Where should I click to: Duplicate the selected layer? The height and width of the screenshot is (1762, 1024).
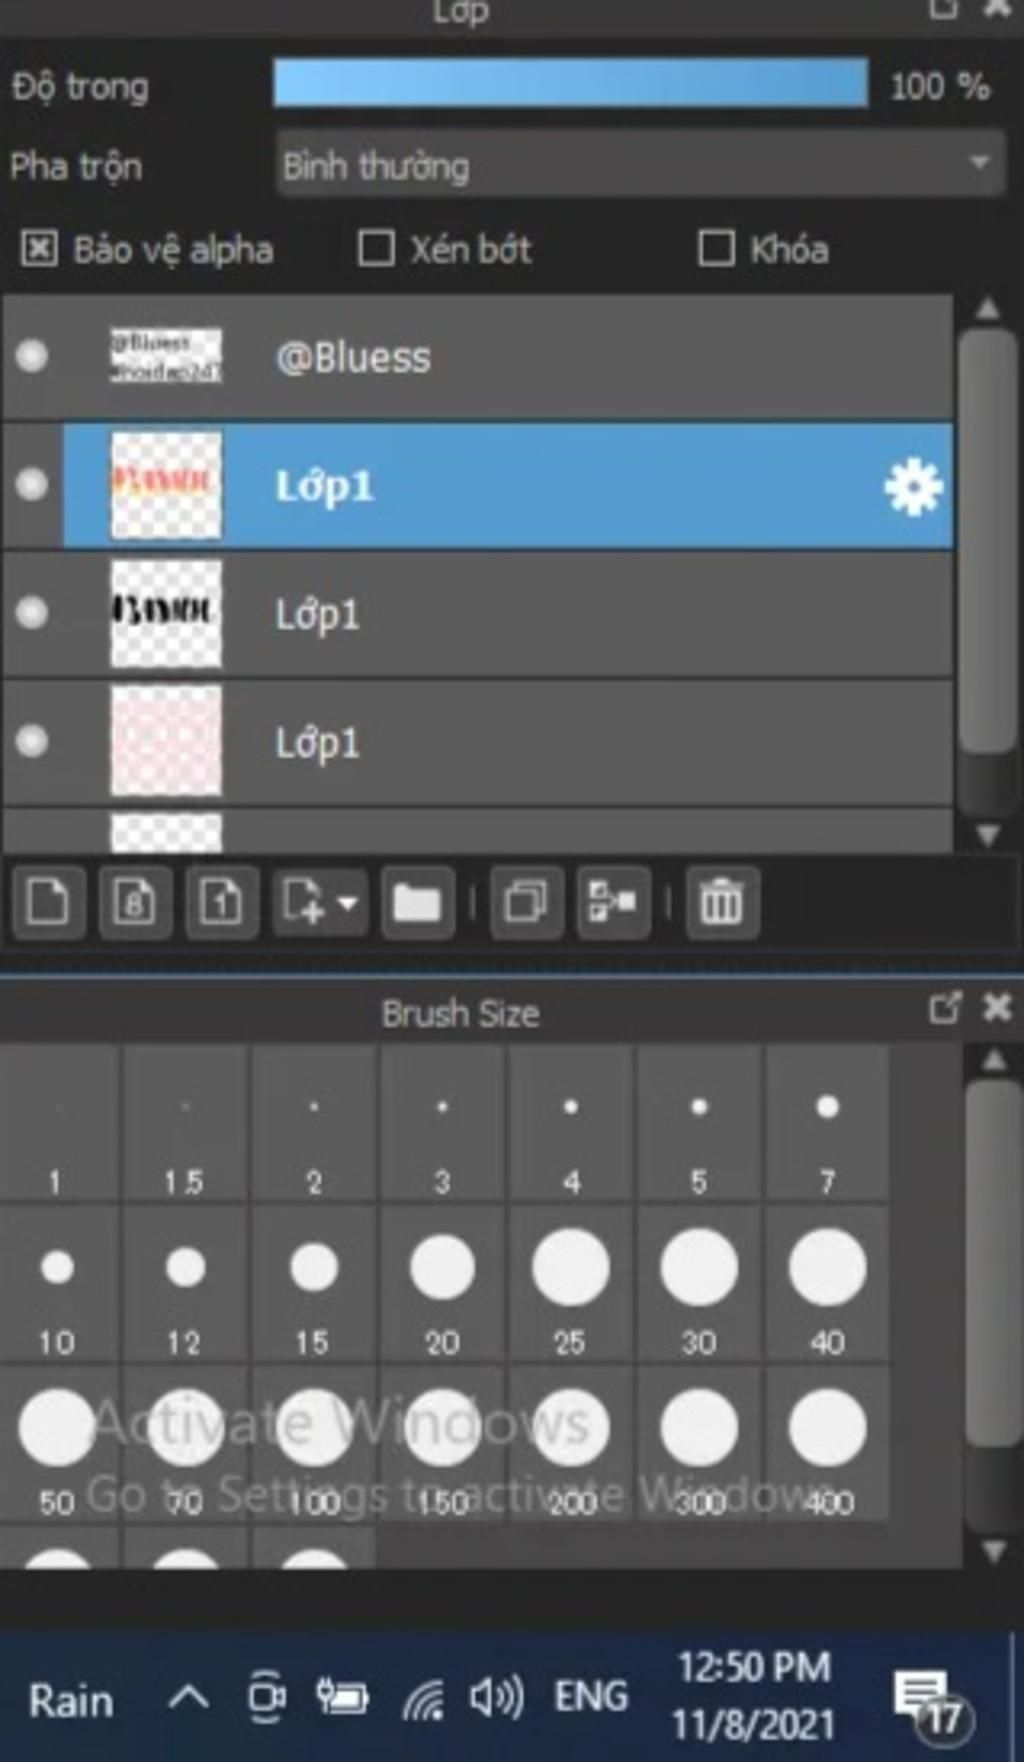click(x=526, y=902)
